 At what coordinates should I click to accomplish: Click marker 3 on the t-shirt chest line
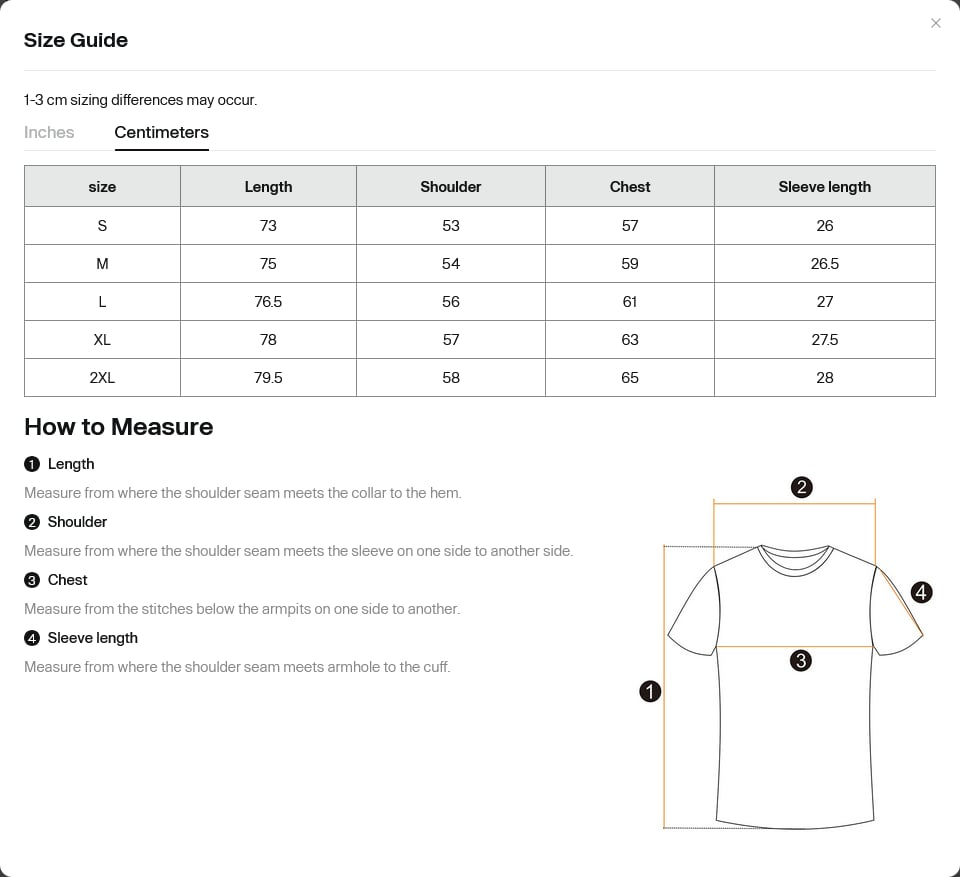tap(800, 661)
